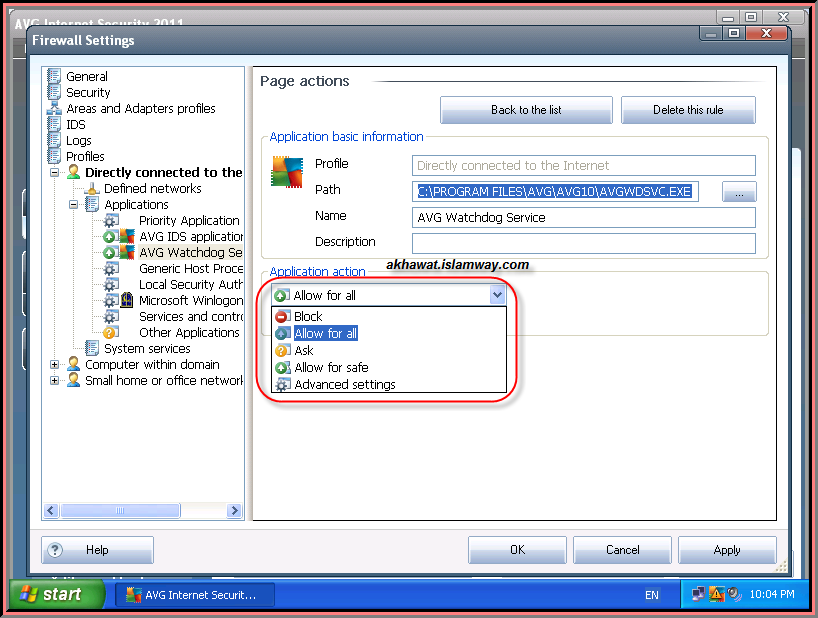
Task: Click the gear icon next to Priority Application
Action: point(111,221)
